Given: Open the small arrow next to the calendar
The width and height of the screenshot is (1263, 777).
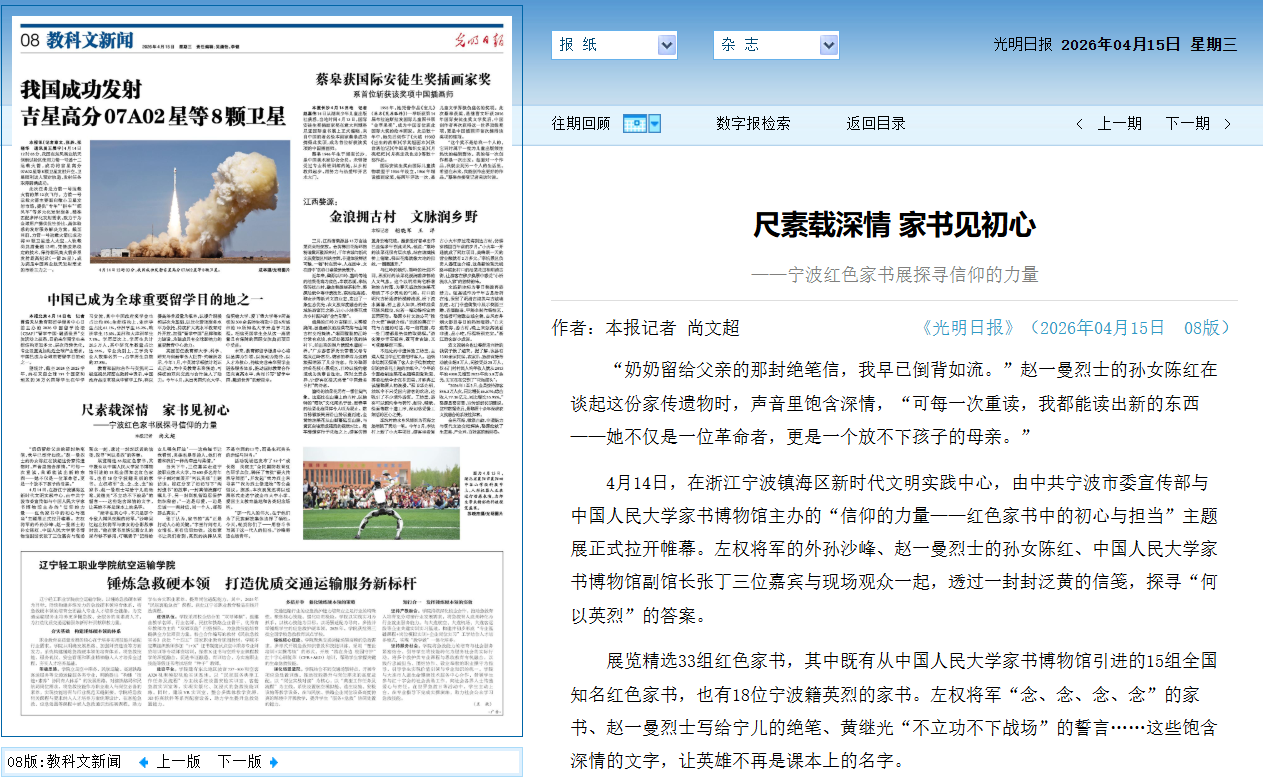Looking at the screenshot, I should click(x=655, y=123).
